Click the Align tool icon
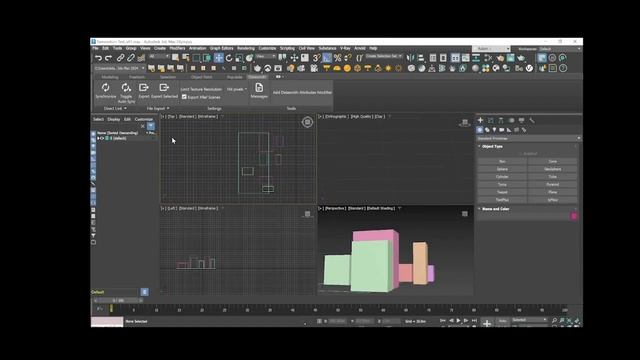 420,58
